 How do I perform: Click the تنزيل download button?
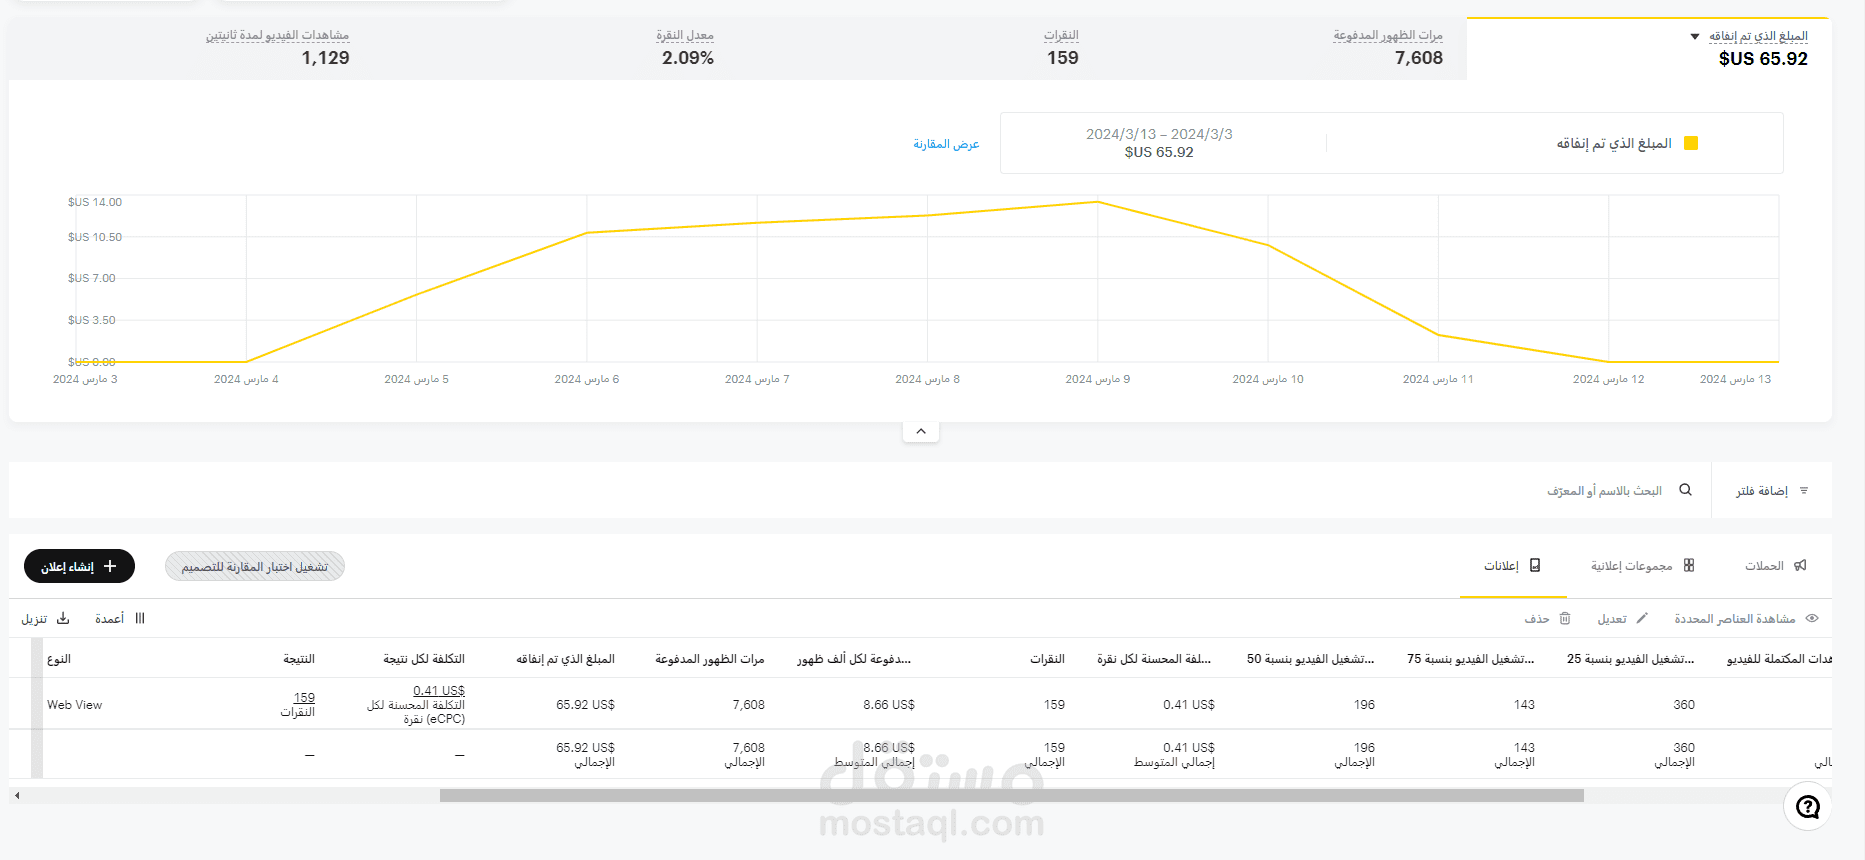click(46, 619)
